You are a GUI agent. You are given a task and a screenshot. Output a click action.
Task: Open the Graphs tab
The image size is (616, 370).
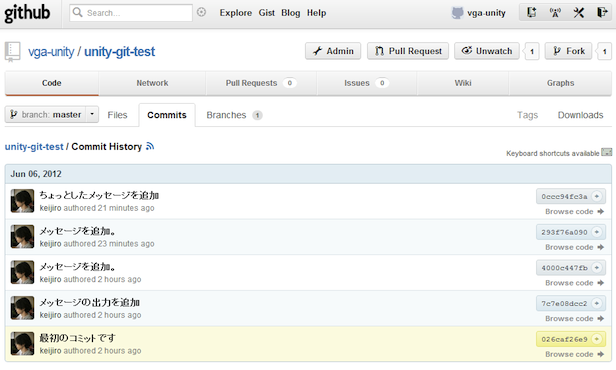561,83
